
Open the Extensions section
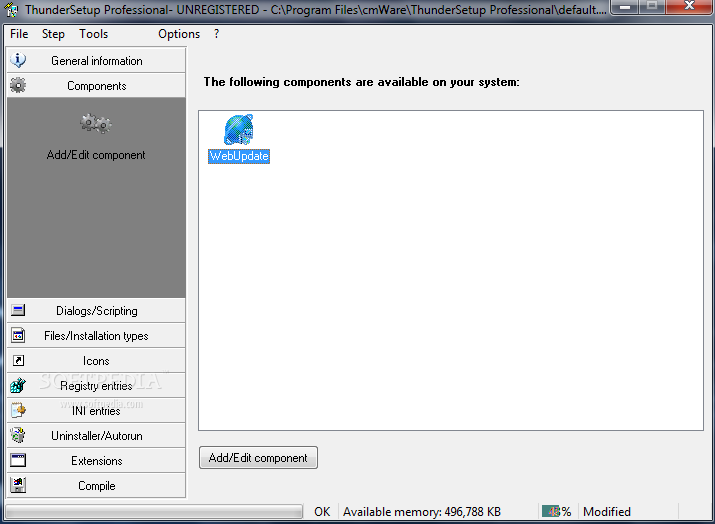click(96, 460)
